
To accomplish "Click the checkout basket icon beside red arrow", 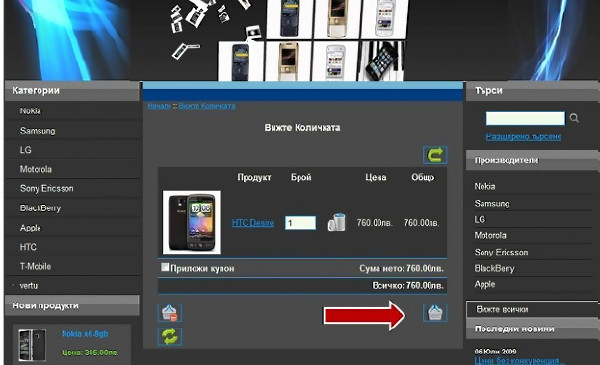I will tap(435, 313).
